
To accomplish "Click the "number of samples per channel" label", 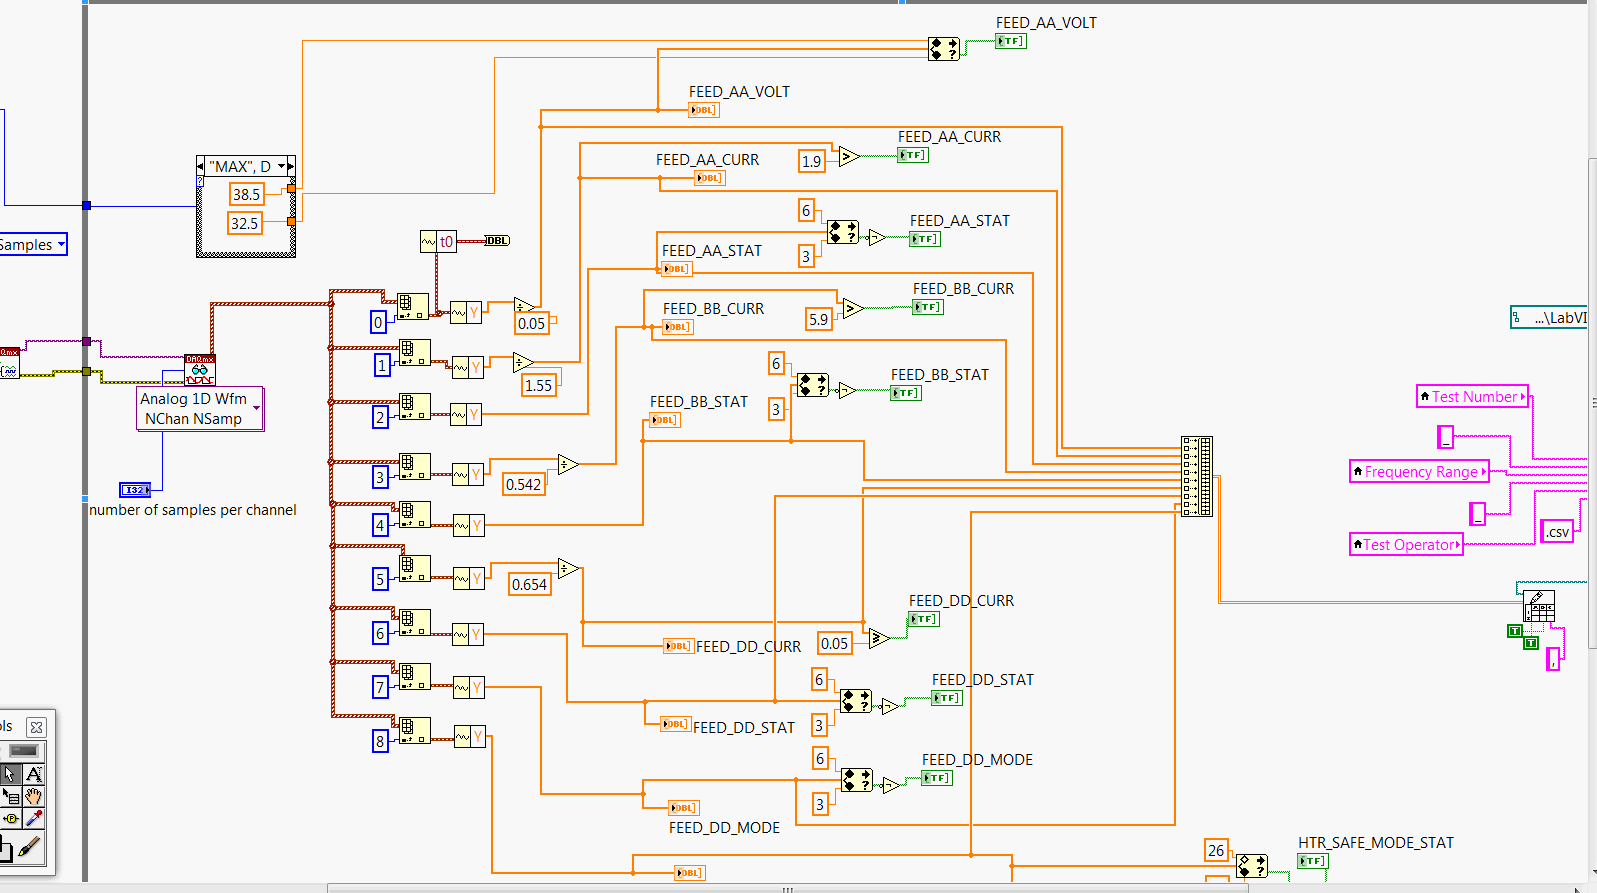I will pos(193,510).
